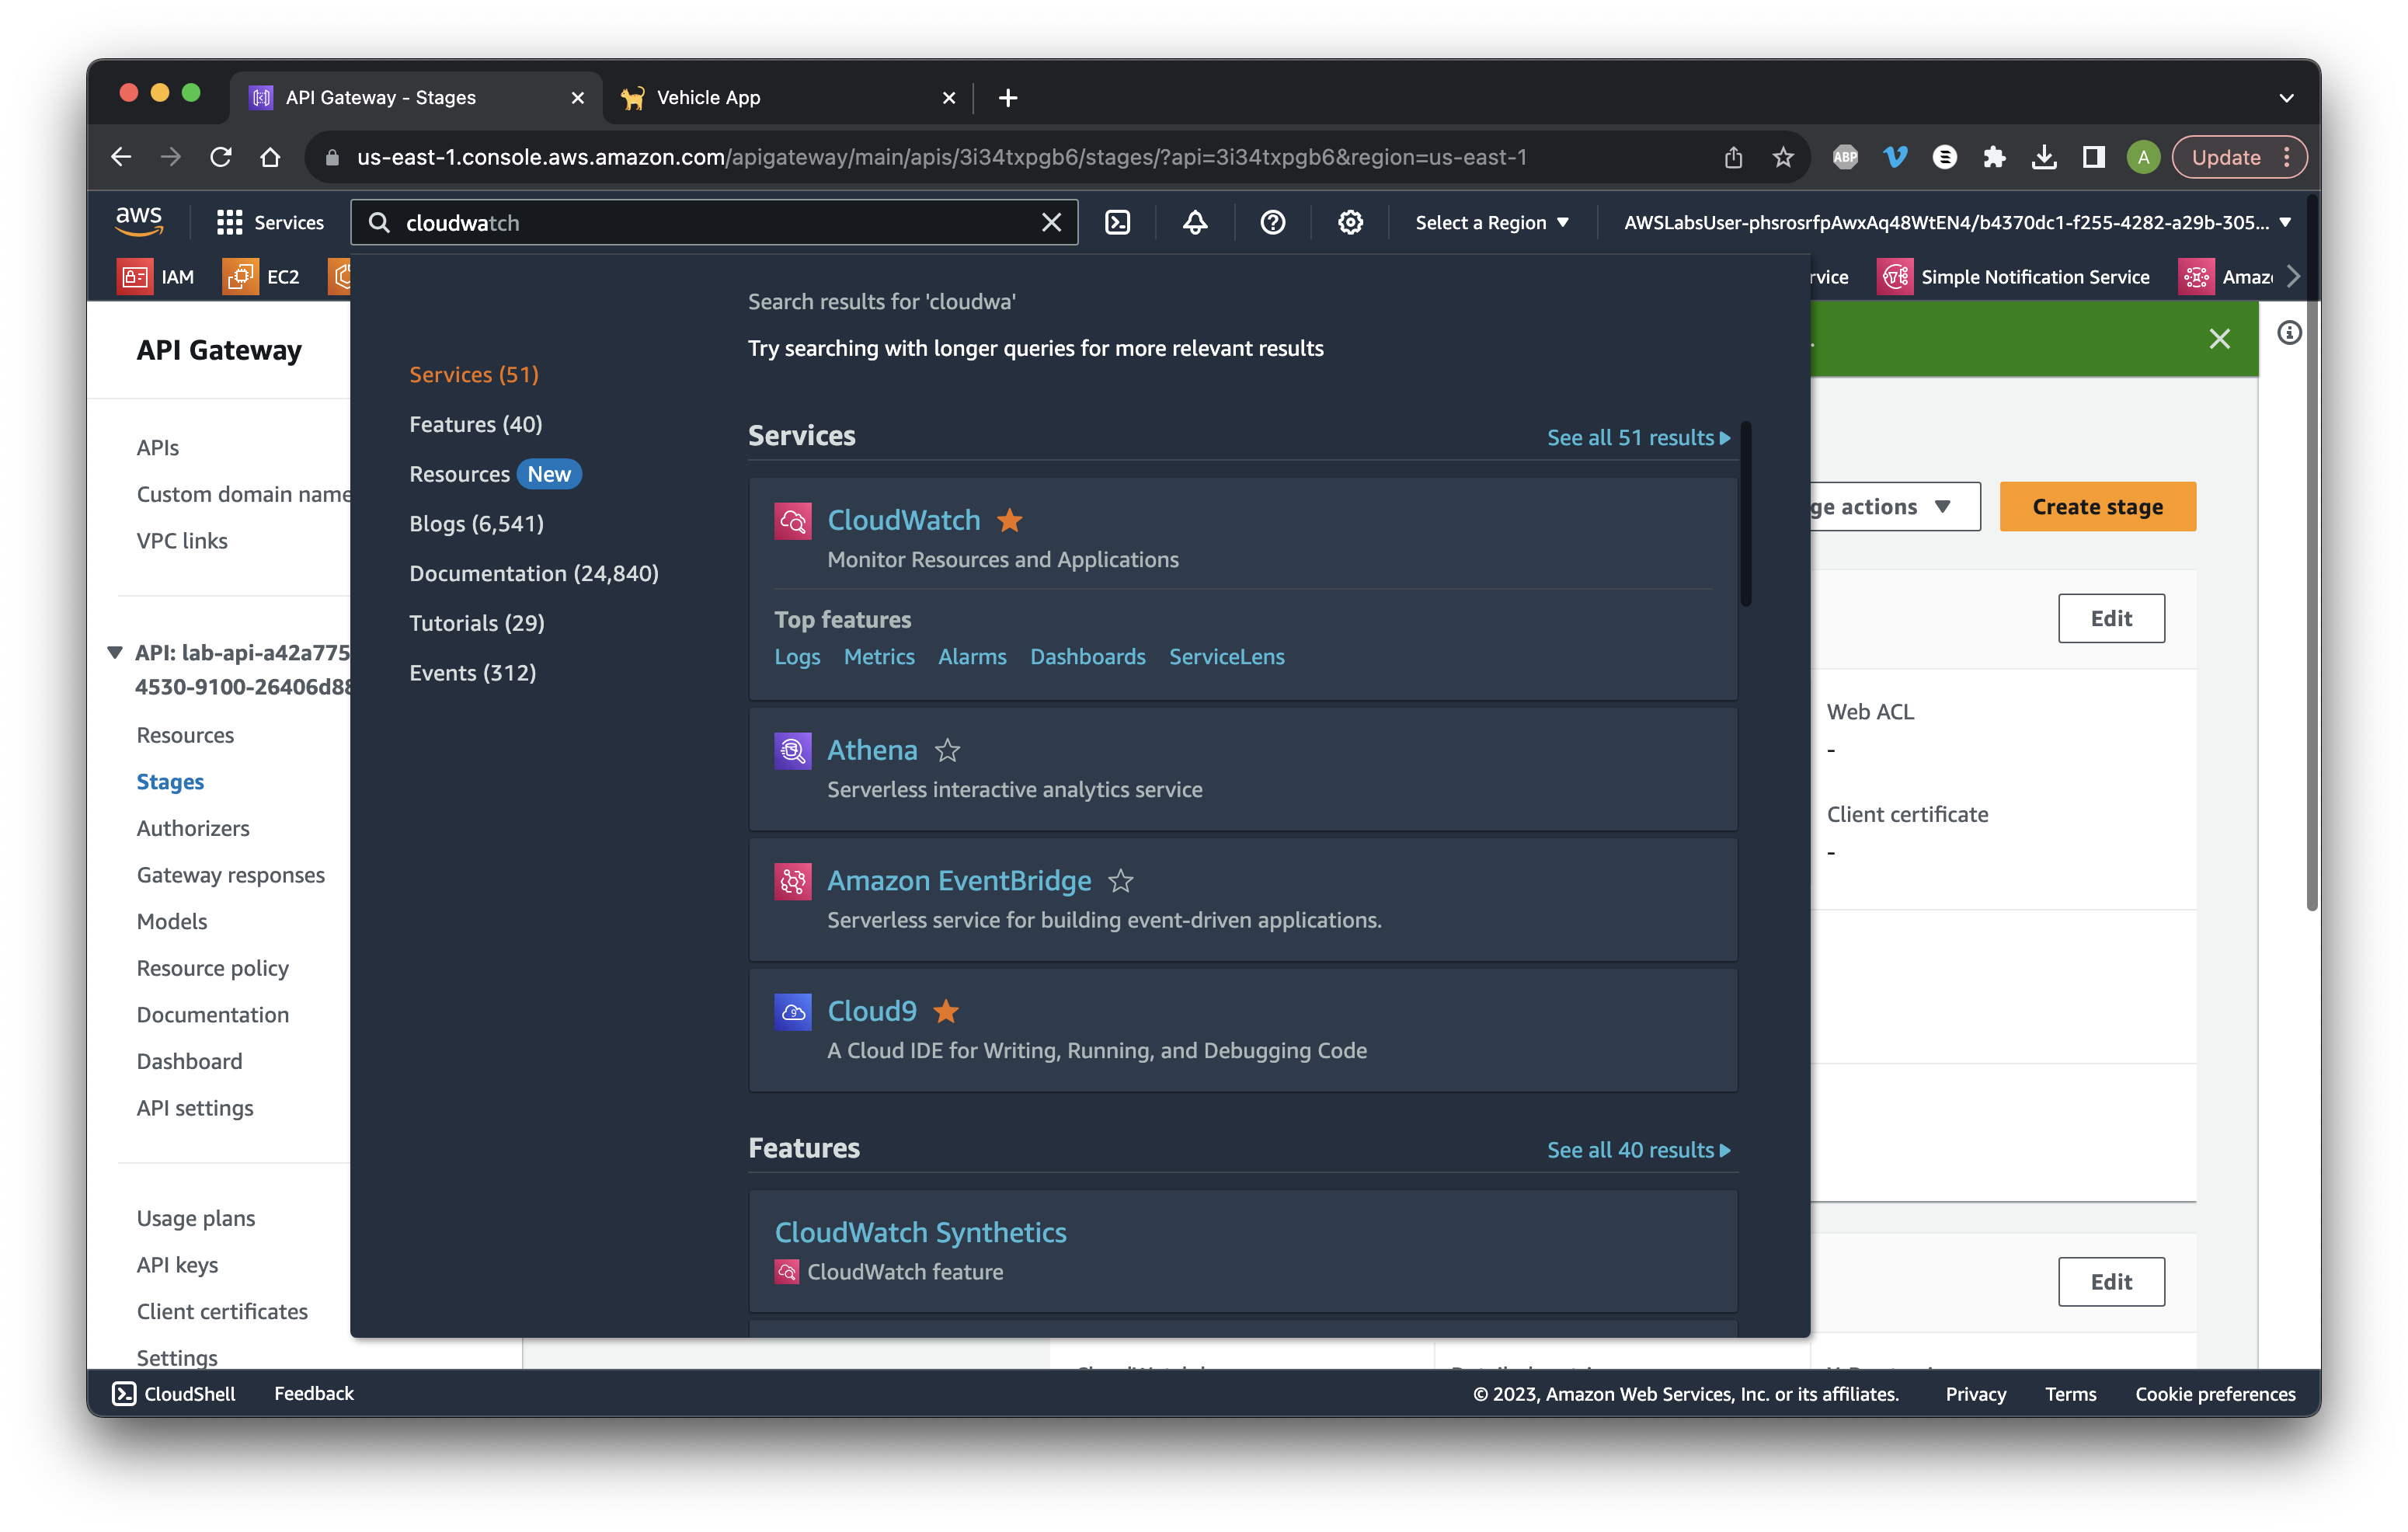The width and height of the screenshot is (2408, 1532).
Task: Filter search by Services (51)
Action: [x=474, y=374]
